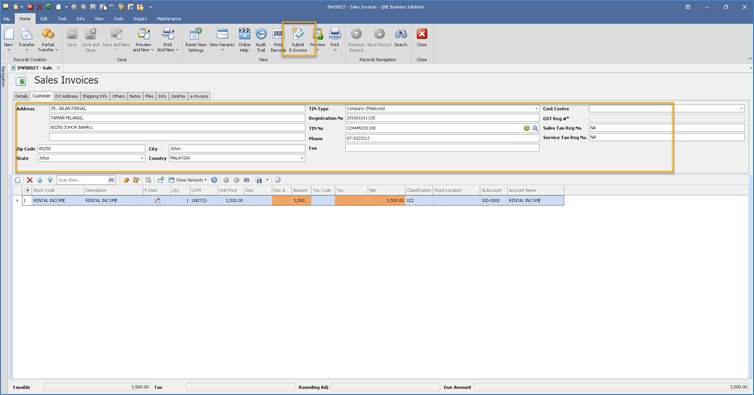Image resolution: width=754 pixels, height=395 pixels.
Task: Open the TIN Type dropdown
Action: coord(536,109)
